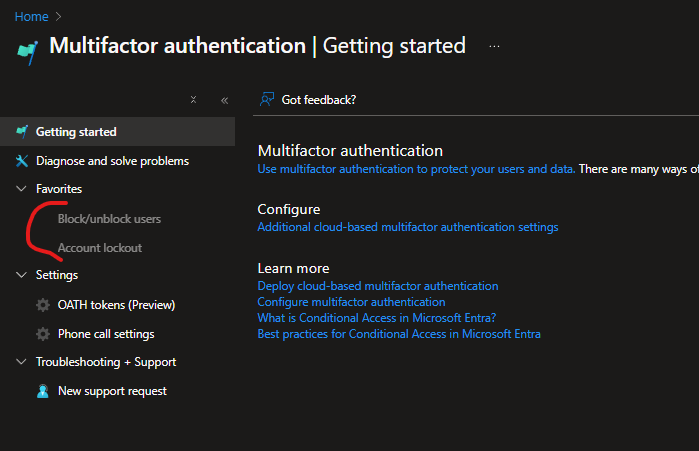Viewport: 699px width, 451px height.
Task: Open What is Conditional Access link
Action: pos(377,318)
